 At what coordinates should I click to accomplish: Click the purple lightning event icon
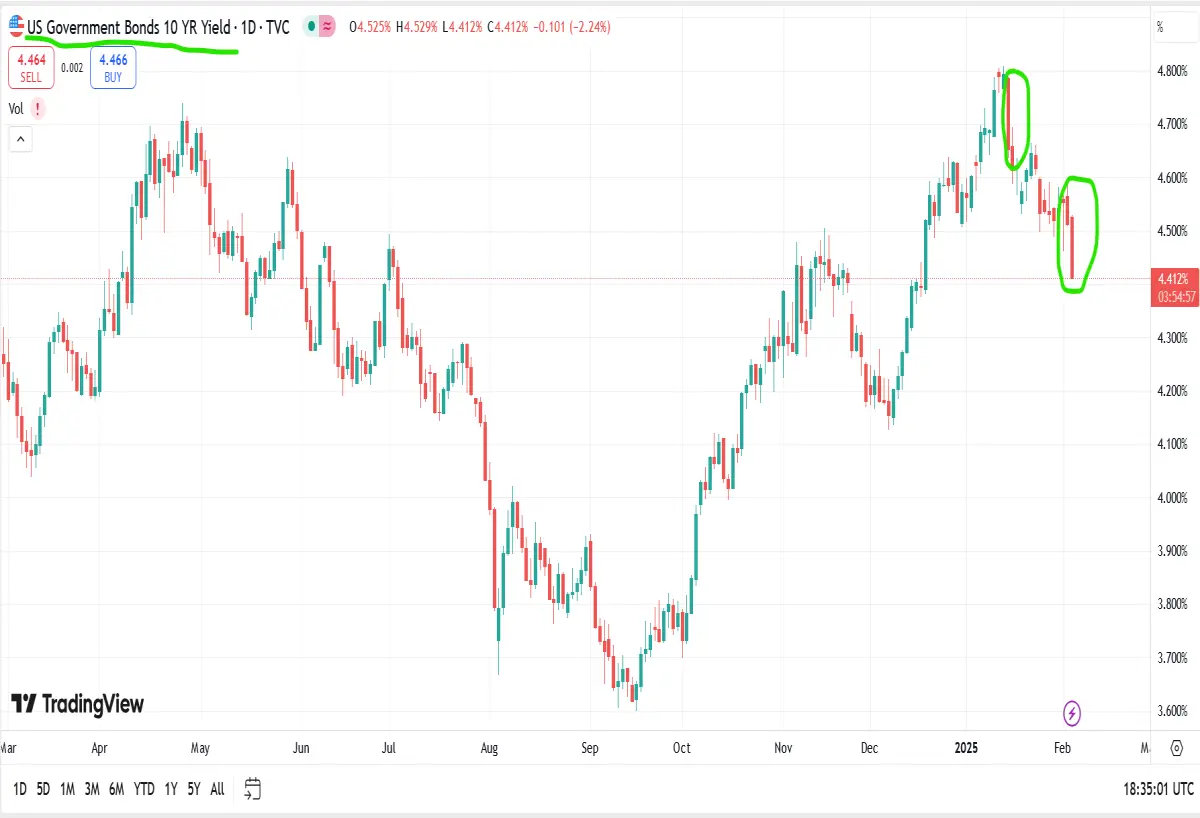pos(1072,713)
